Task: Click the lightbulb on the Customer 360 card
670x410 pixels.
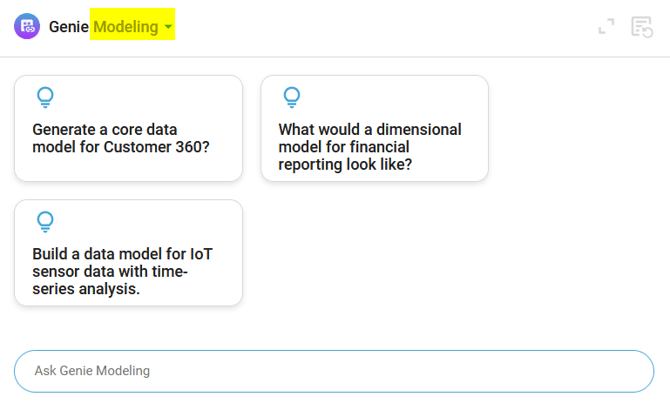Action: click(45, 97)
